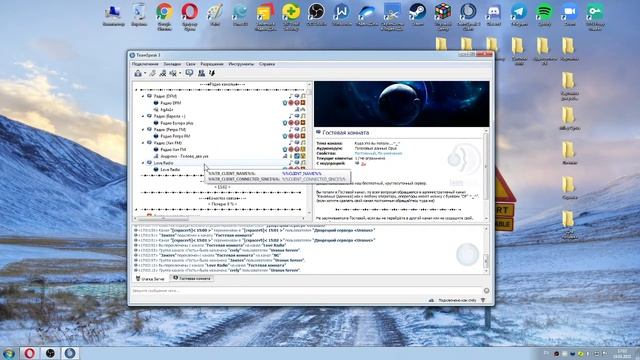Open the 360 Total Security desktop shortcut
Viewport: 640px width, 360px height.
[x=291, y=16]
